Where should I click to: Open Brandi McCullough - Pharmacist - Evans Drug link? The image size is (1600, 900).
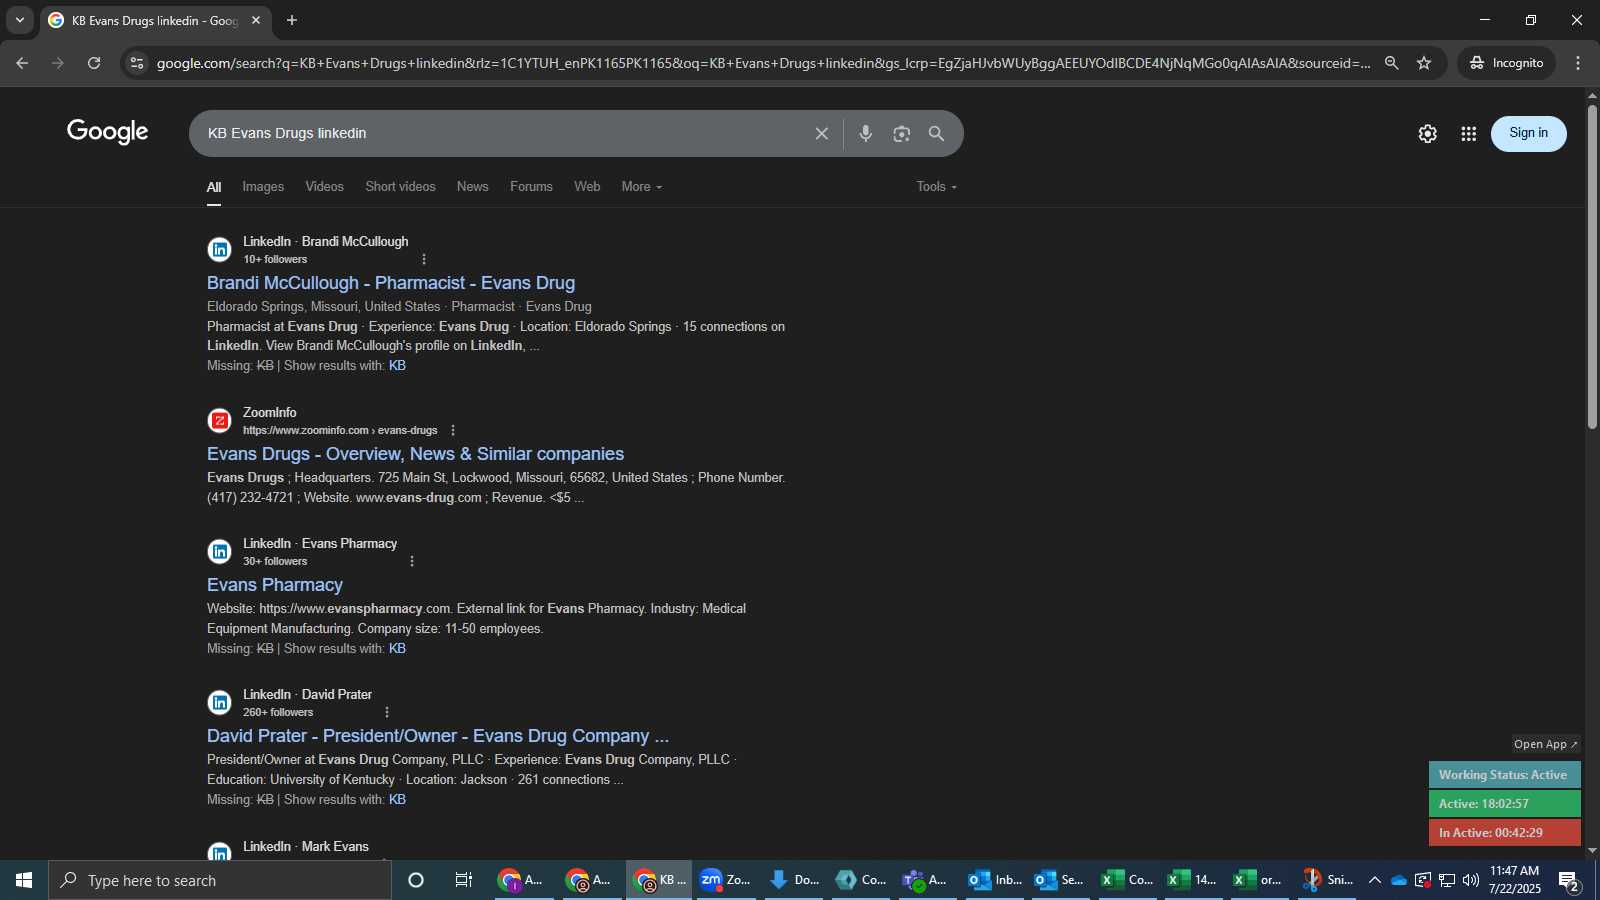coord(391,283)
